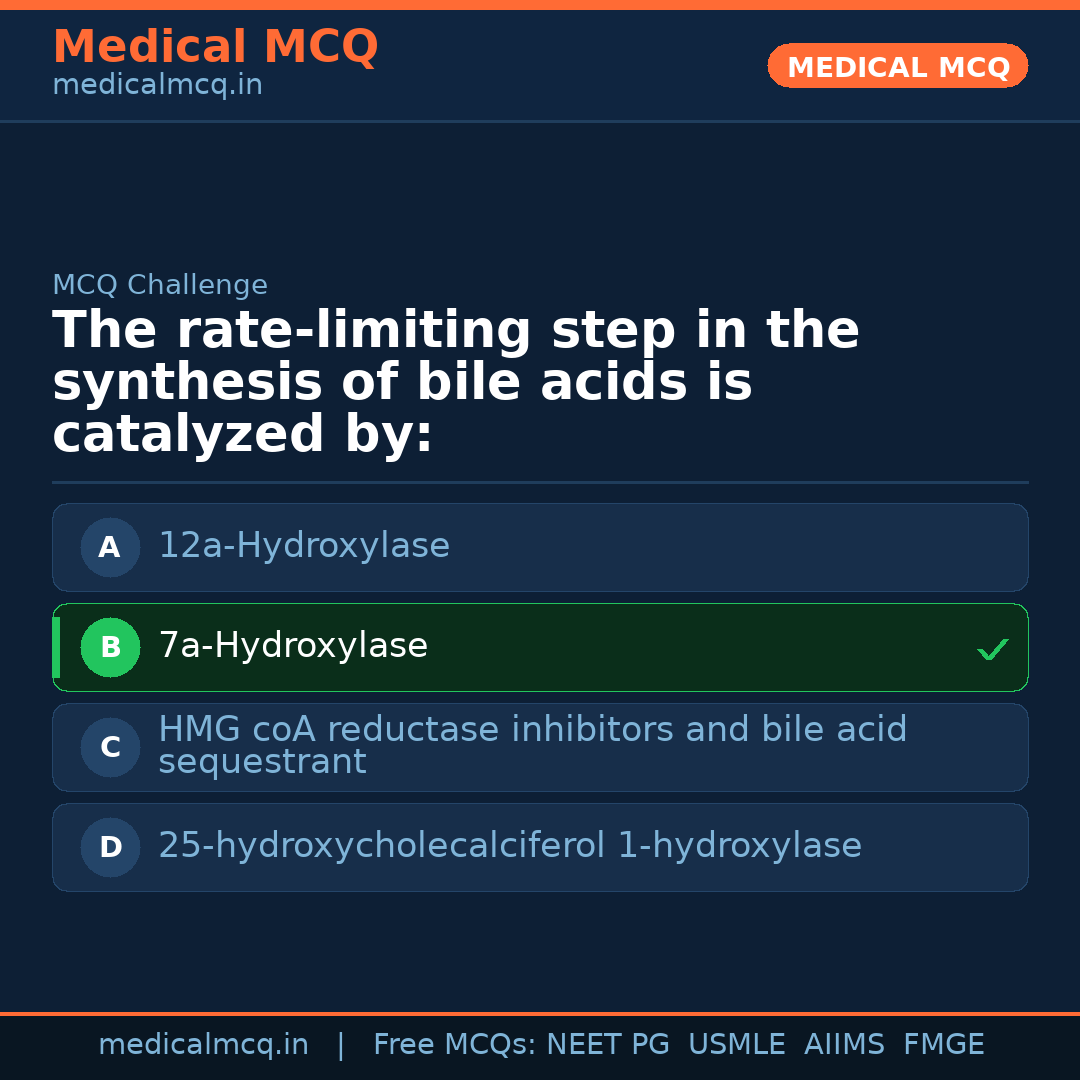Select the 12a-Hydroxylase answer text
The width and height of the screenshot is (1080, 1080).
point(304,546)
